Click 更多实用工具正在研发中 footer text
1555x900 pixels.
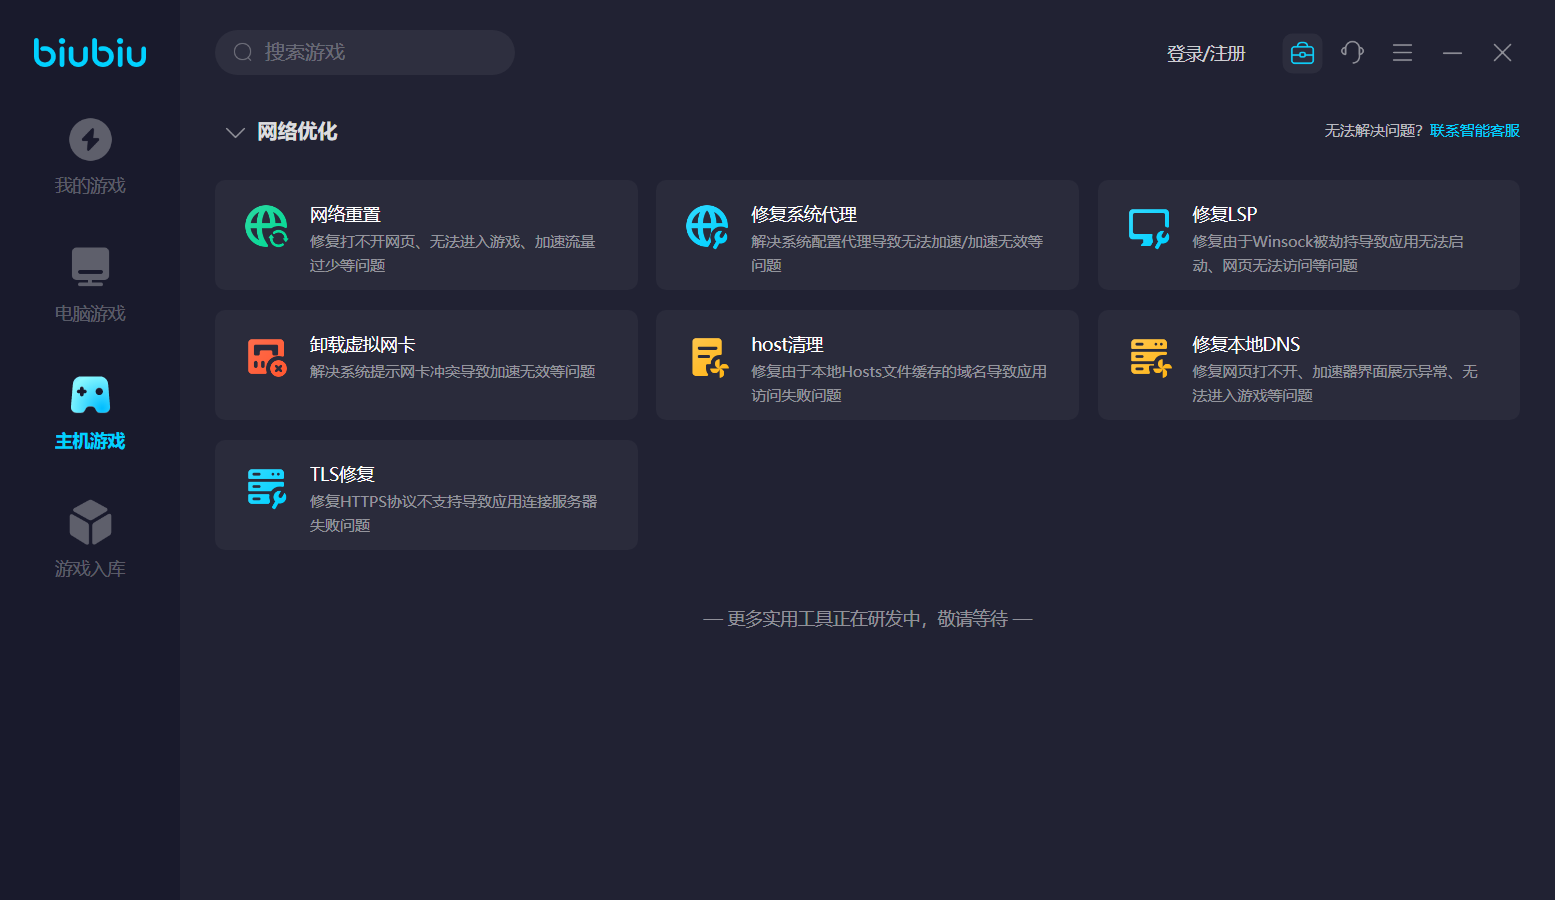[x=868, y=619]
